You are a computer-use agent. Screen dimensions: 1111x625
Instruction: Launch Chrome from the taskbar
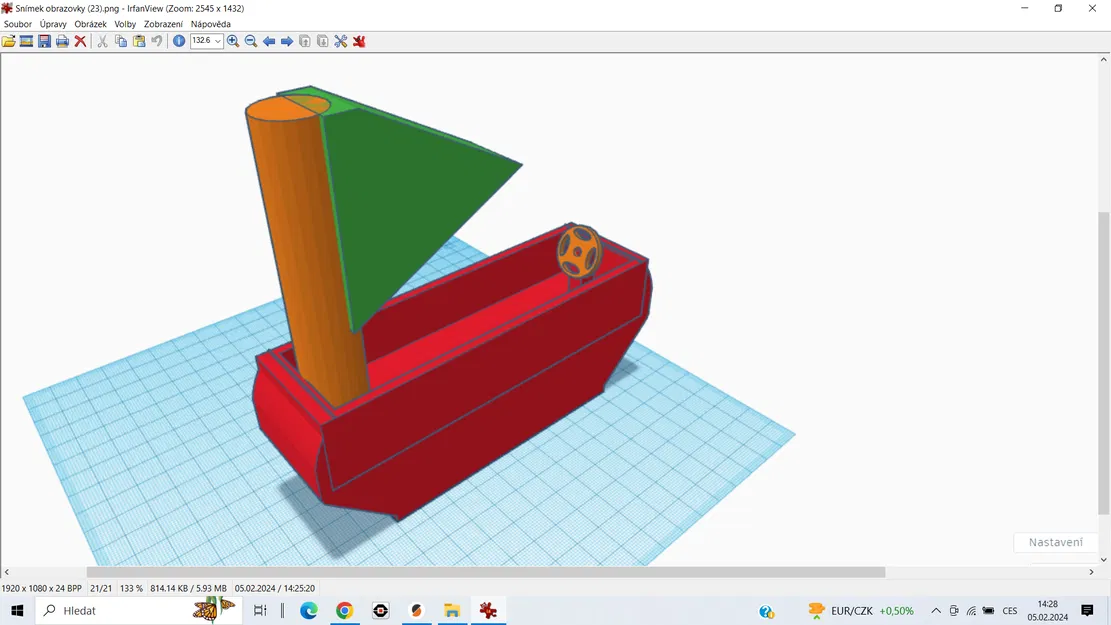(x=344, y=610)
